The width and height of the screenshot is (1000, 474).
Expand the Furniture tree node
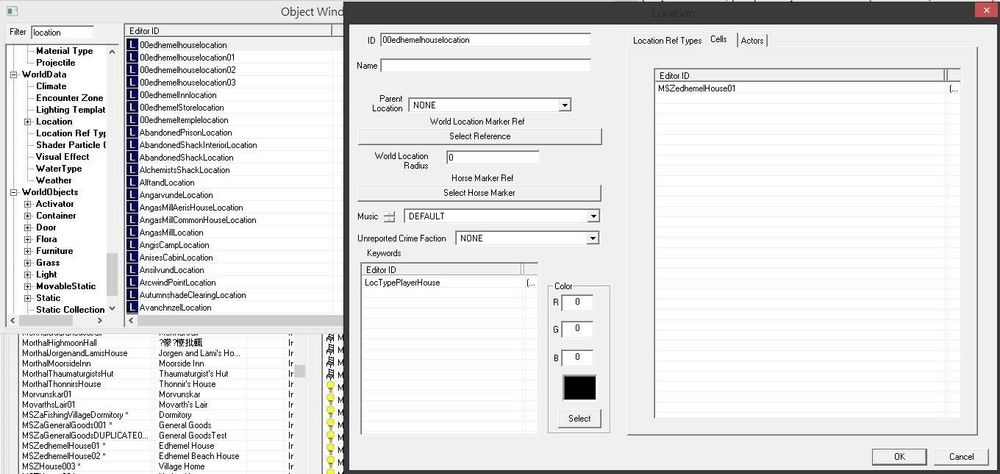27,251
